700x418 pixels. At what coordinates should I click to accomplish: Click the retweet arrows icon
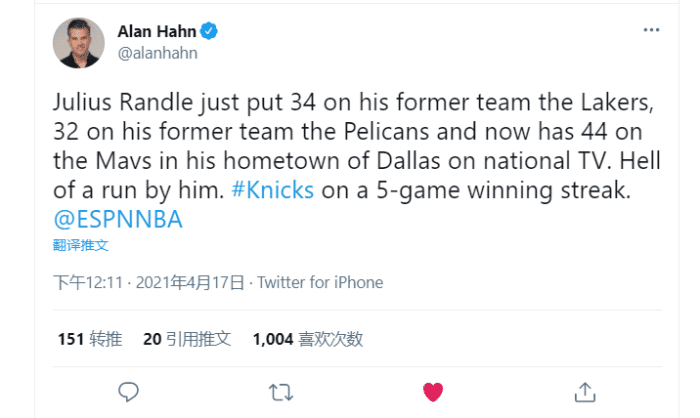pos(281,390)
